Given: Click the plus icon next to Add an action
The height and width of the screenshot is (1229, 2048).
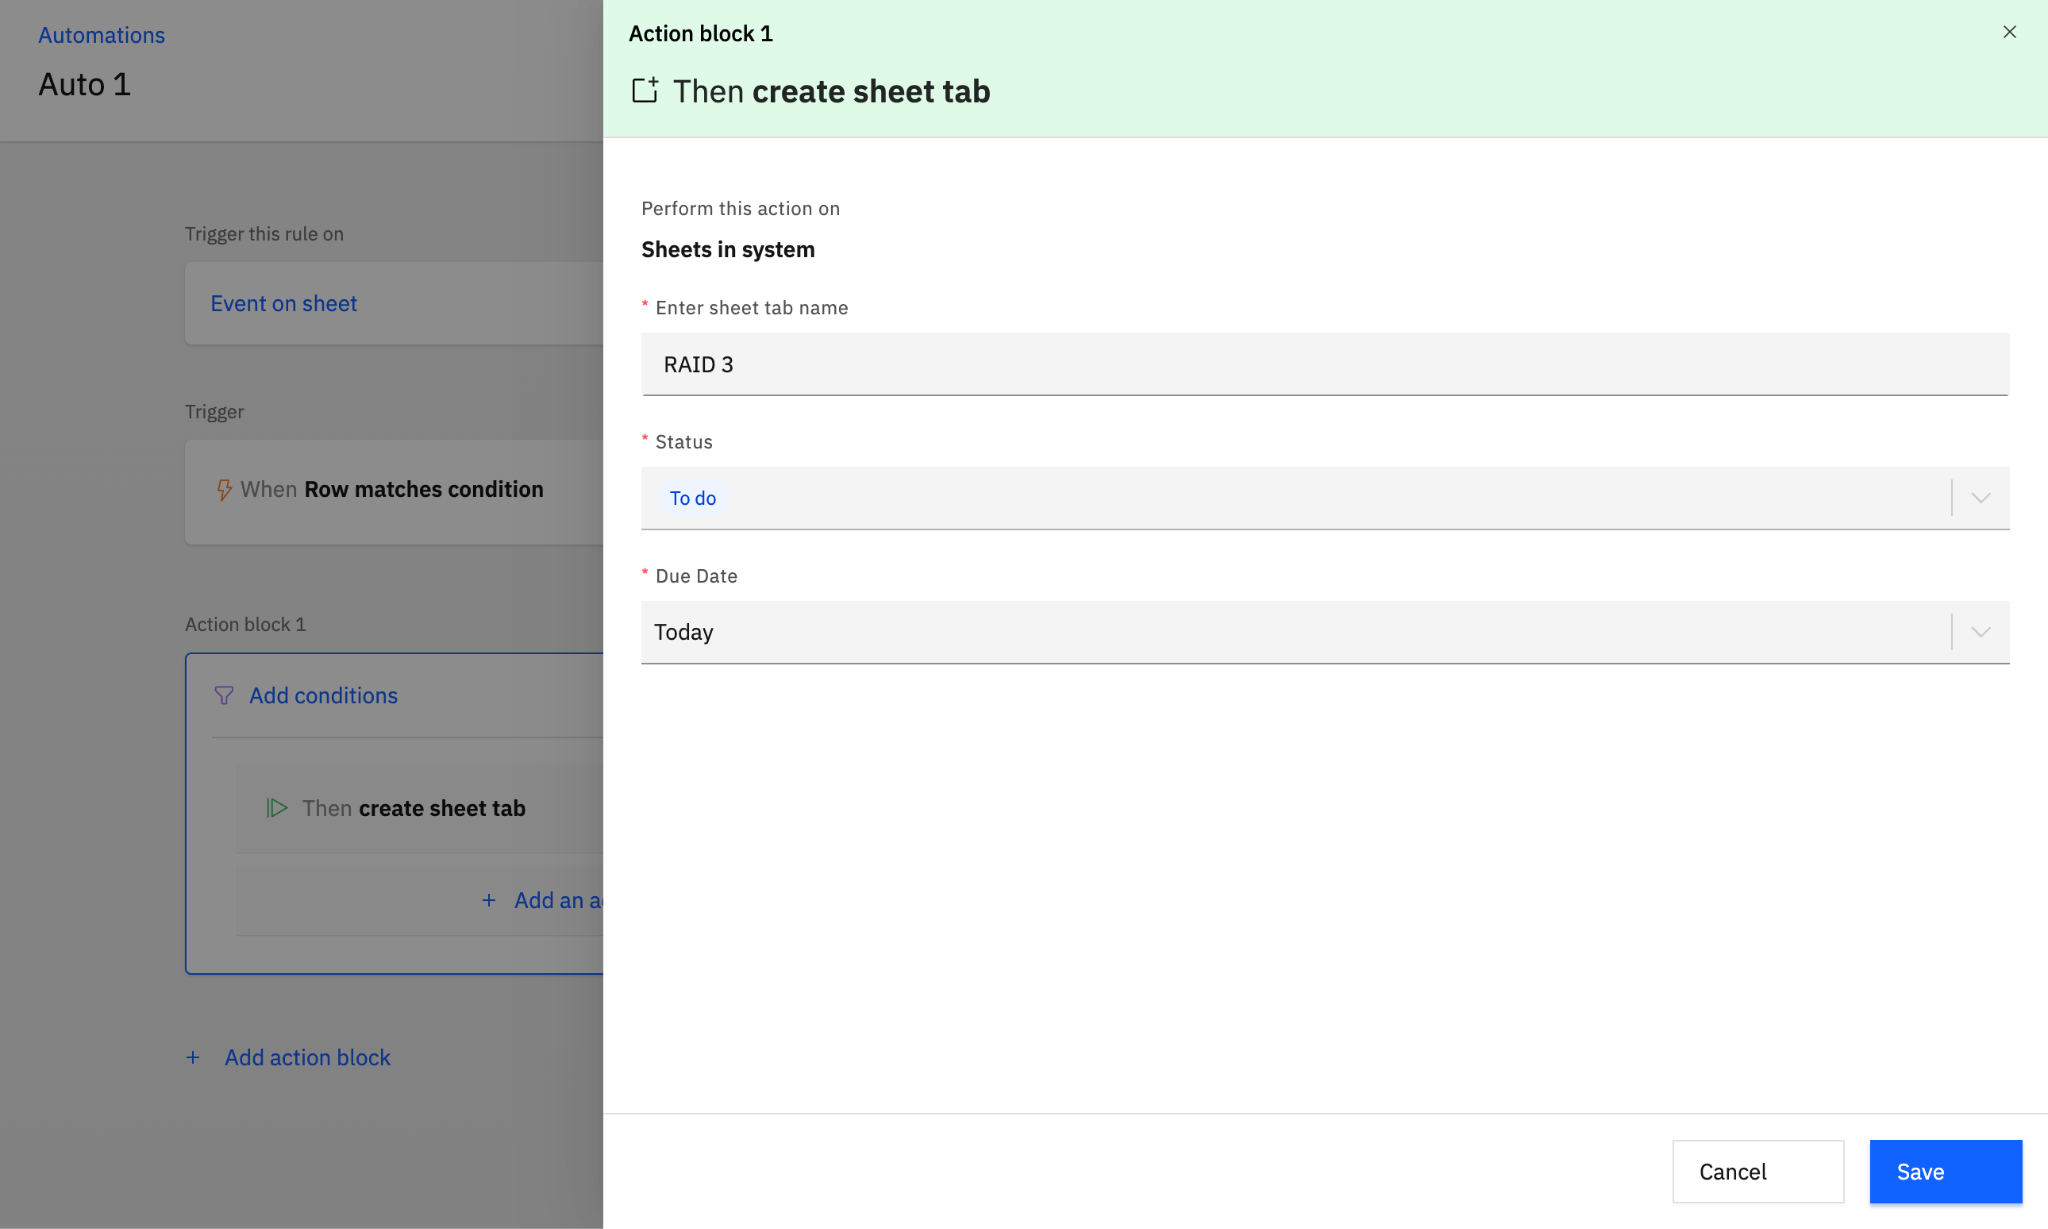Looking at the screenshot, I should point(489,900).
